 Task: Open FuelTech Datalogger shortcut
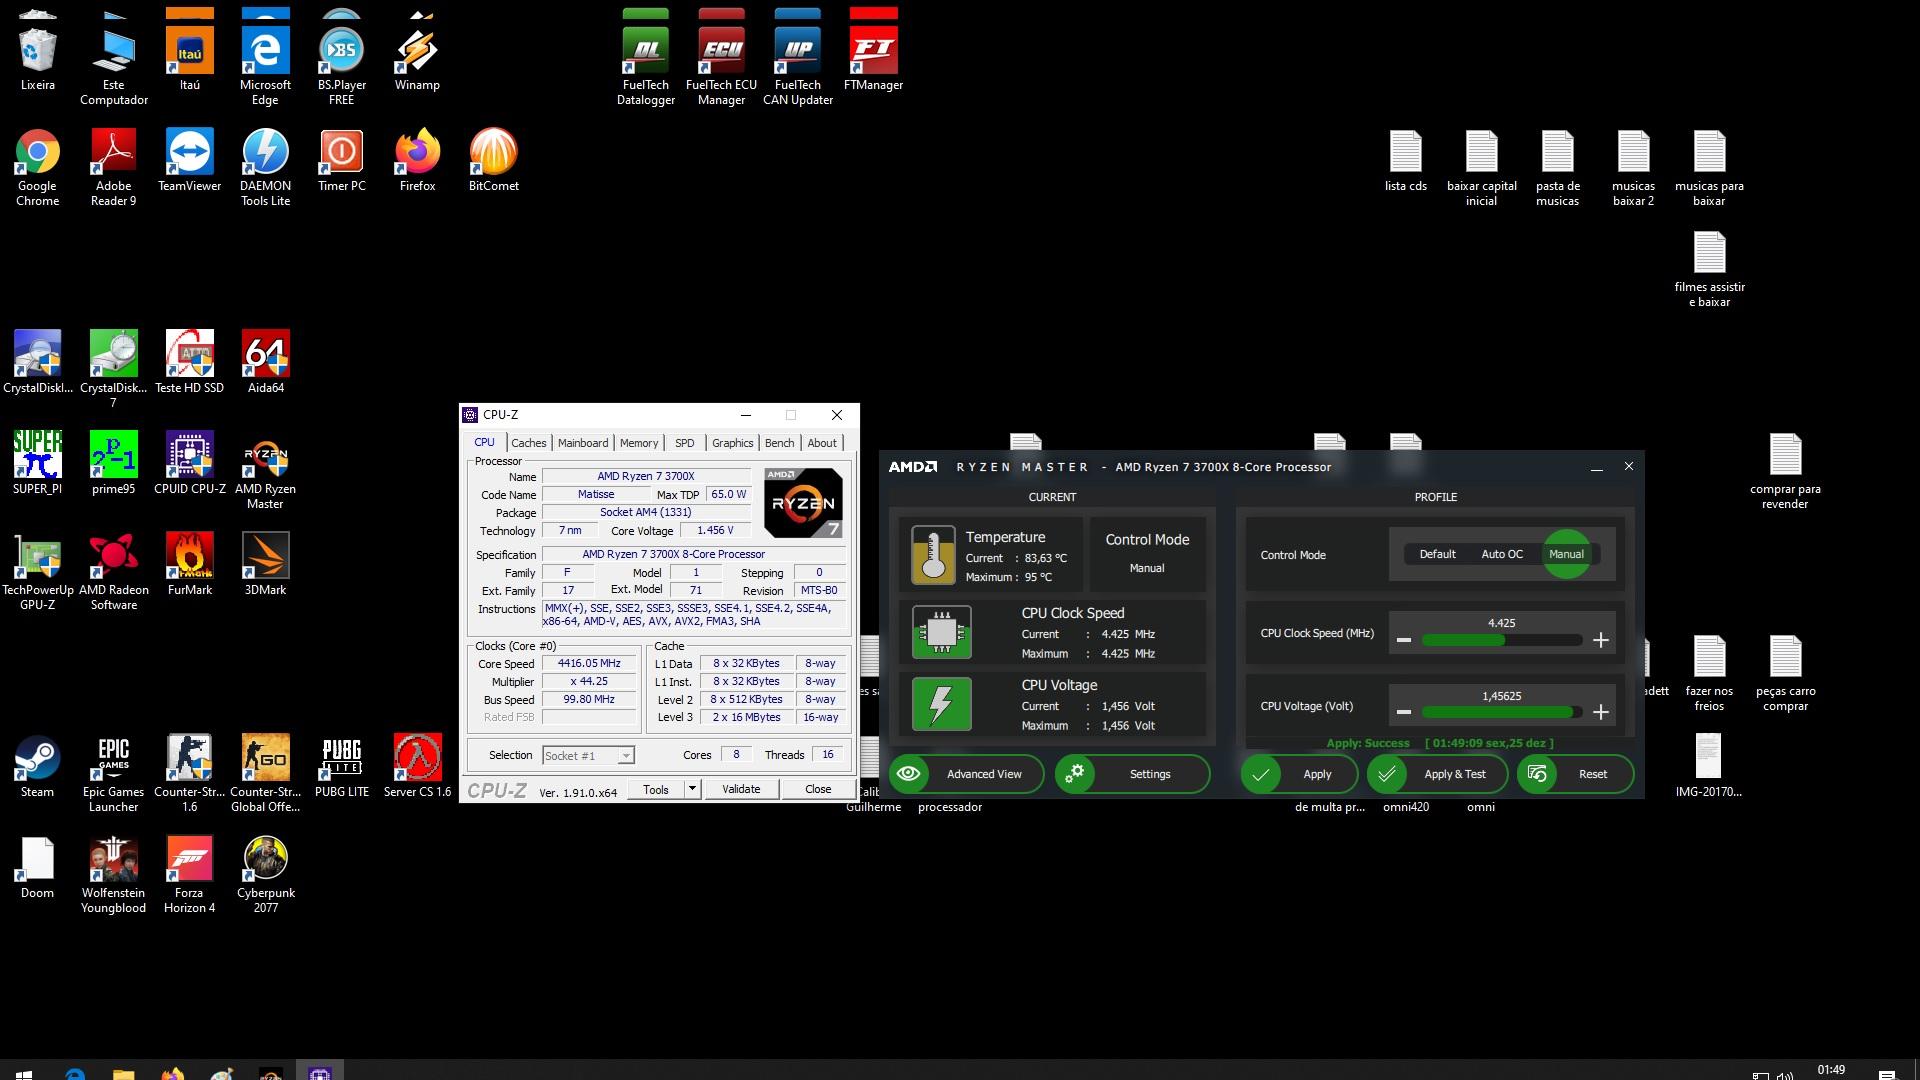coord(646,58)
